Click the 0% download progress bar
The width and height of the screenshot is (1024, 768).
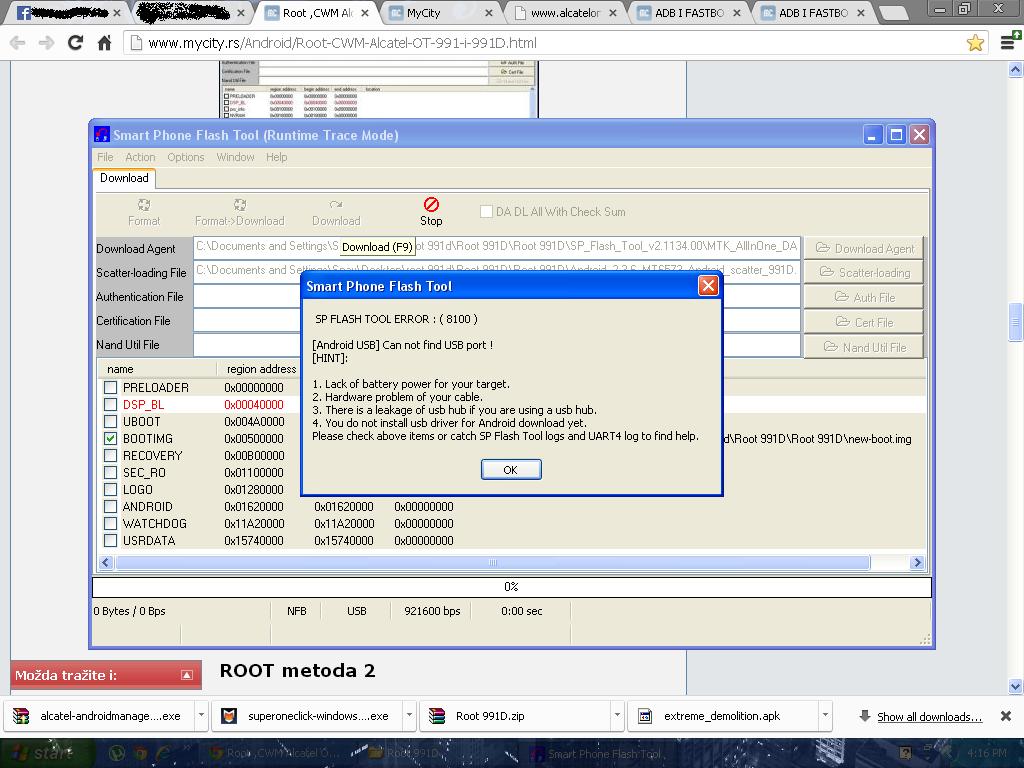[511, 586]
